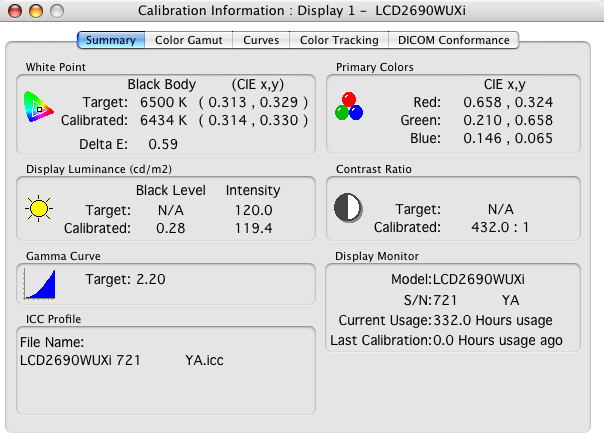The image size is (604, 446).
Task: Click the Gamma Curve graph icon
Action: coord(40,284)
